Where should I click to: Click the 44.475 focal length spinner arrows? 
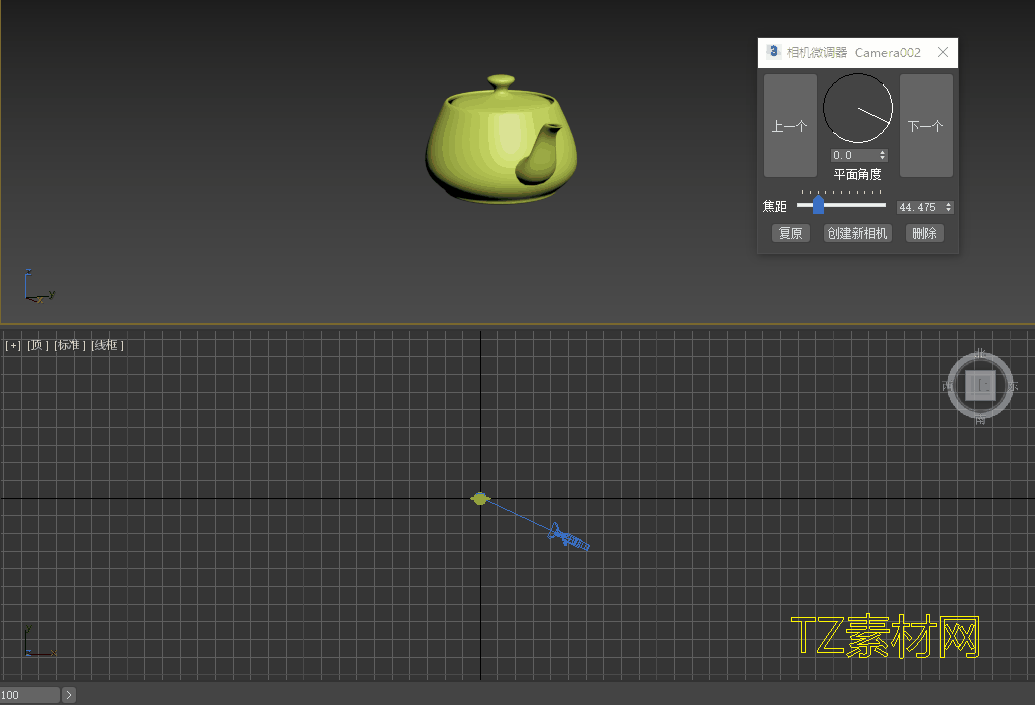(948, 207)
